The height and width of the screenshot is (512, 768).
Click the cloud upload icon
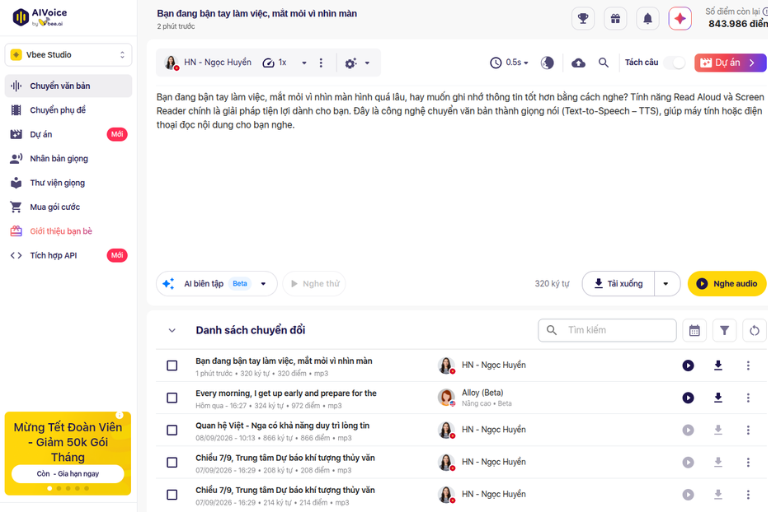[x=578, y=63]
